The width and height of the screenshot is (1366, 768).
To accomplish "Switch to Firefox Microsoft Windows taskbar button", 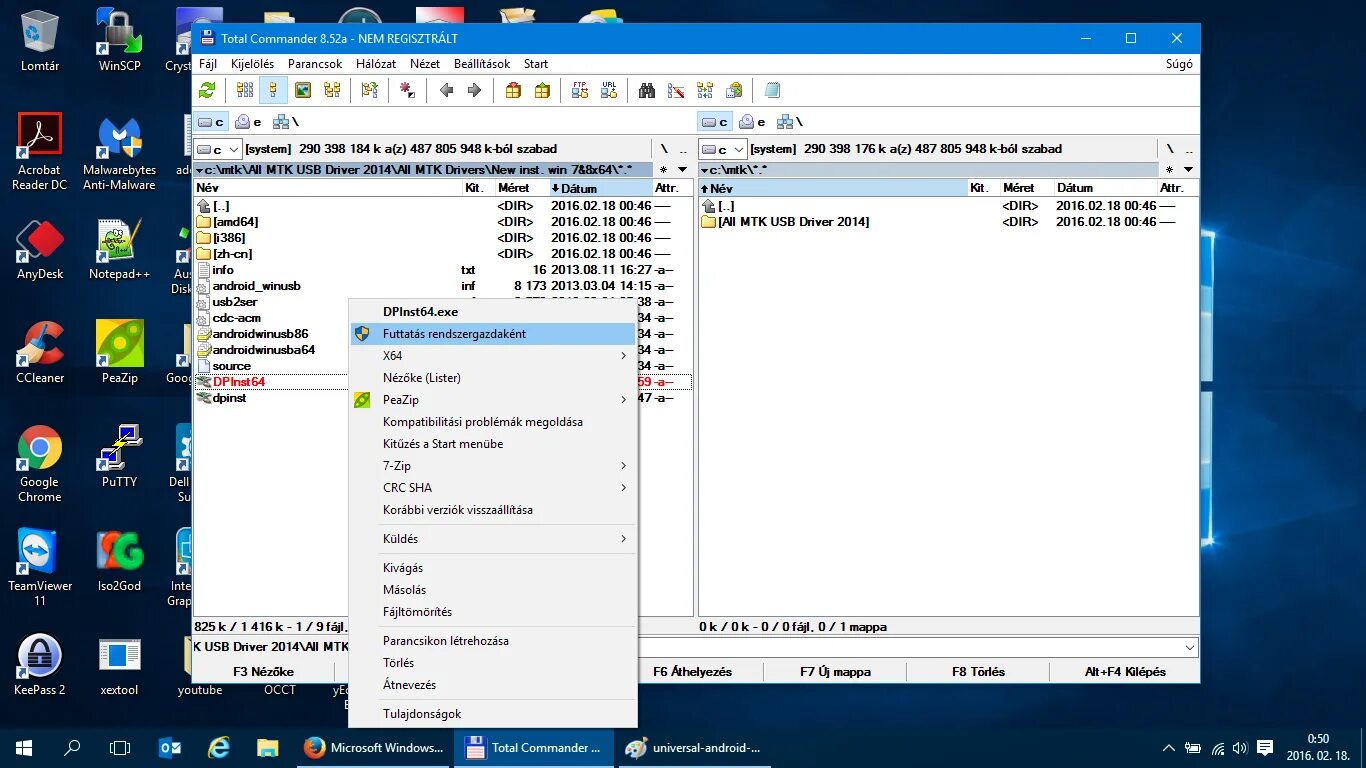I will (x=375, y=747).
